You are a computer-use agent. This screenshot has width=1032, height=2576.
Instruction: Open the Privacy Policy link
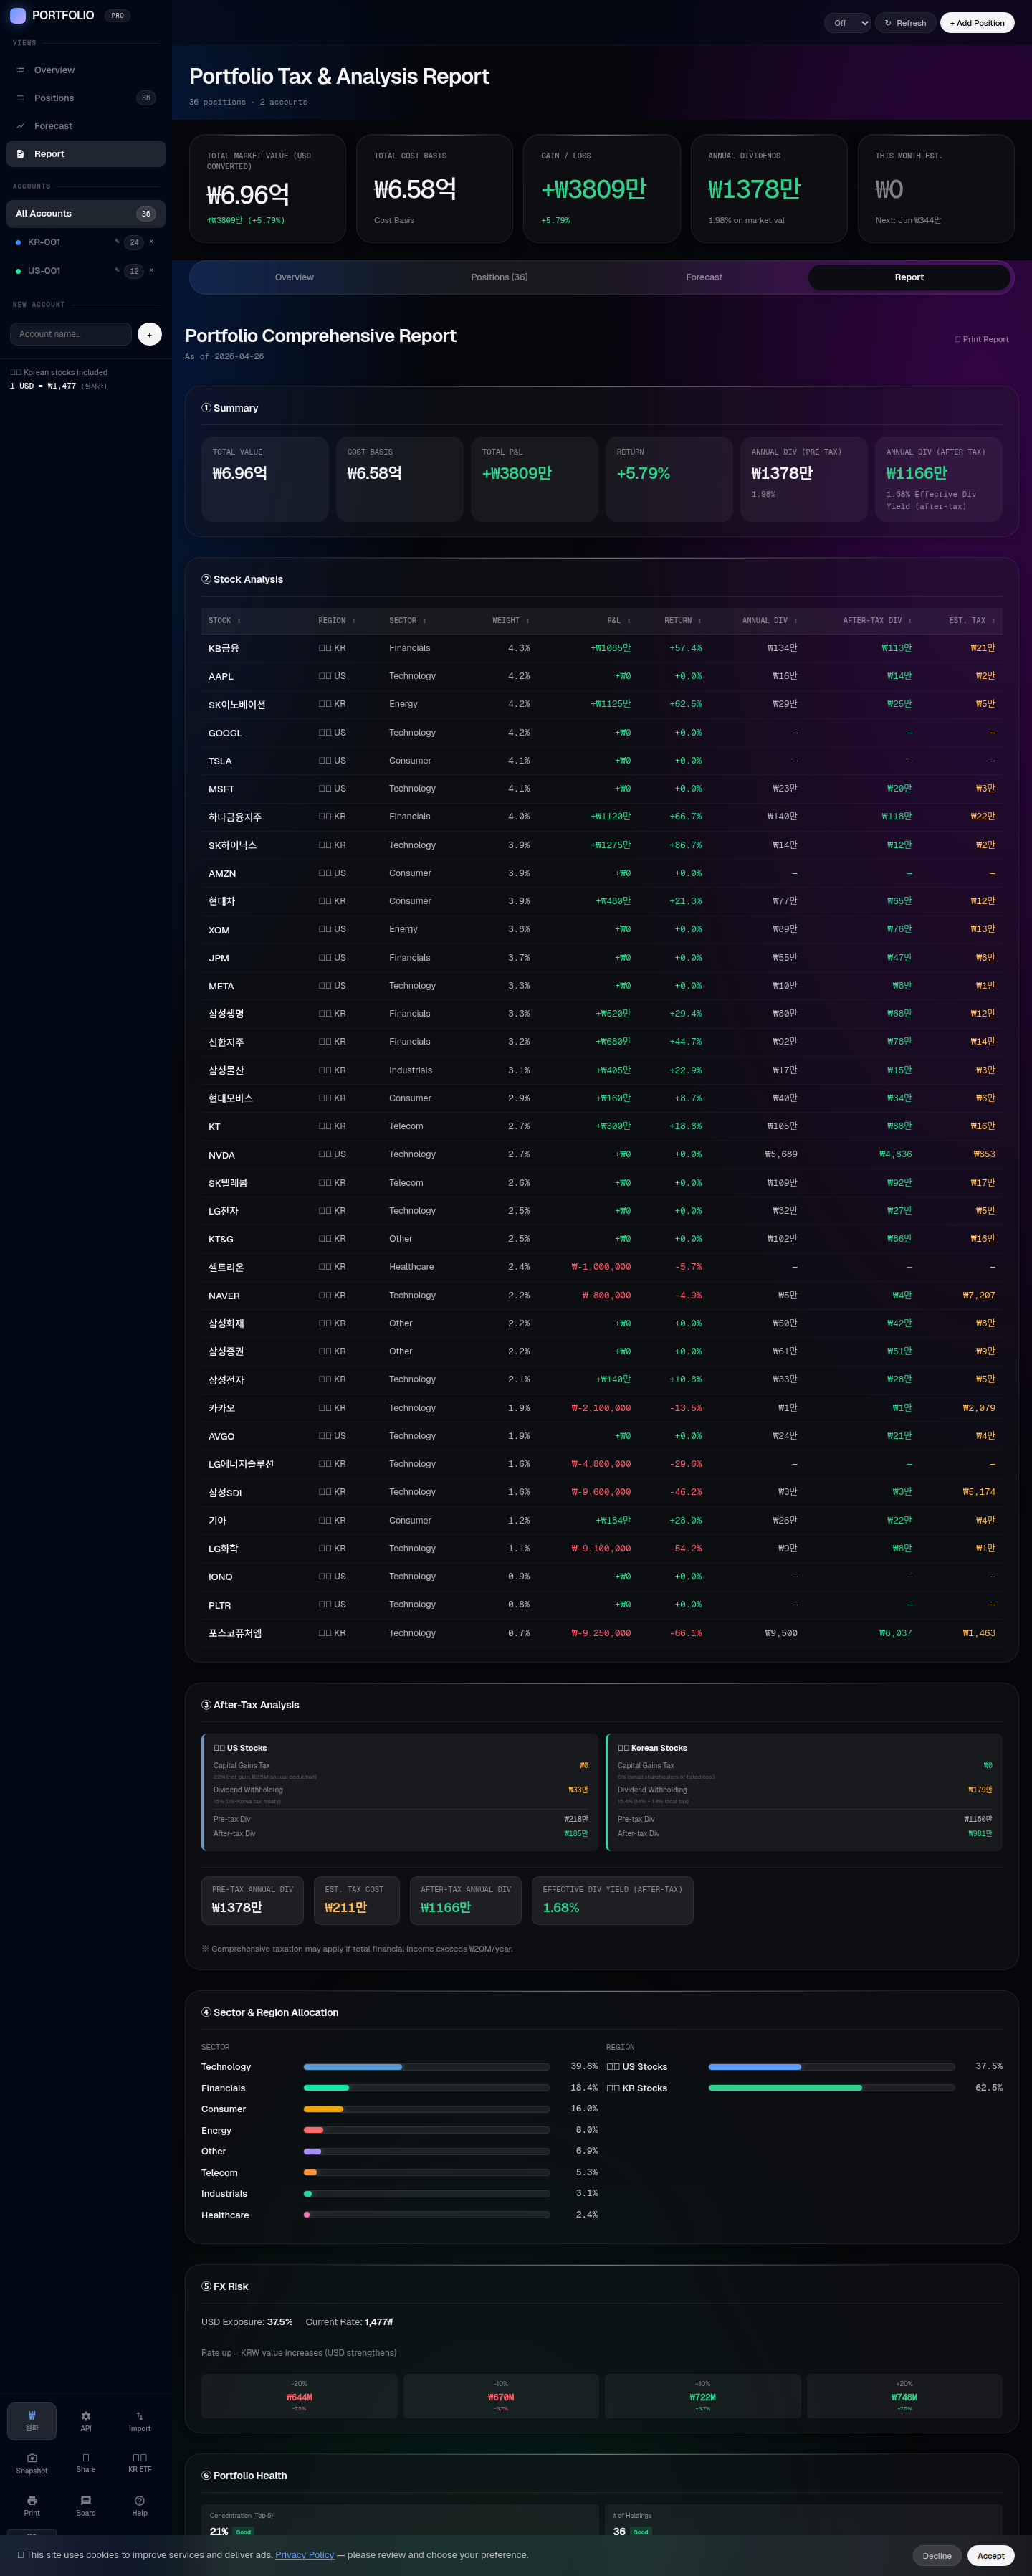(x=305, y=2555)
